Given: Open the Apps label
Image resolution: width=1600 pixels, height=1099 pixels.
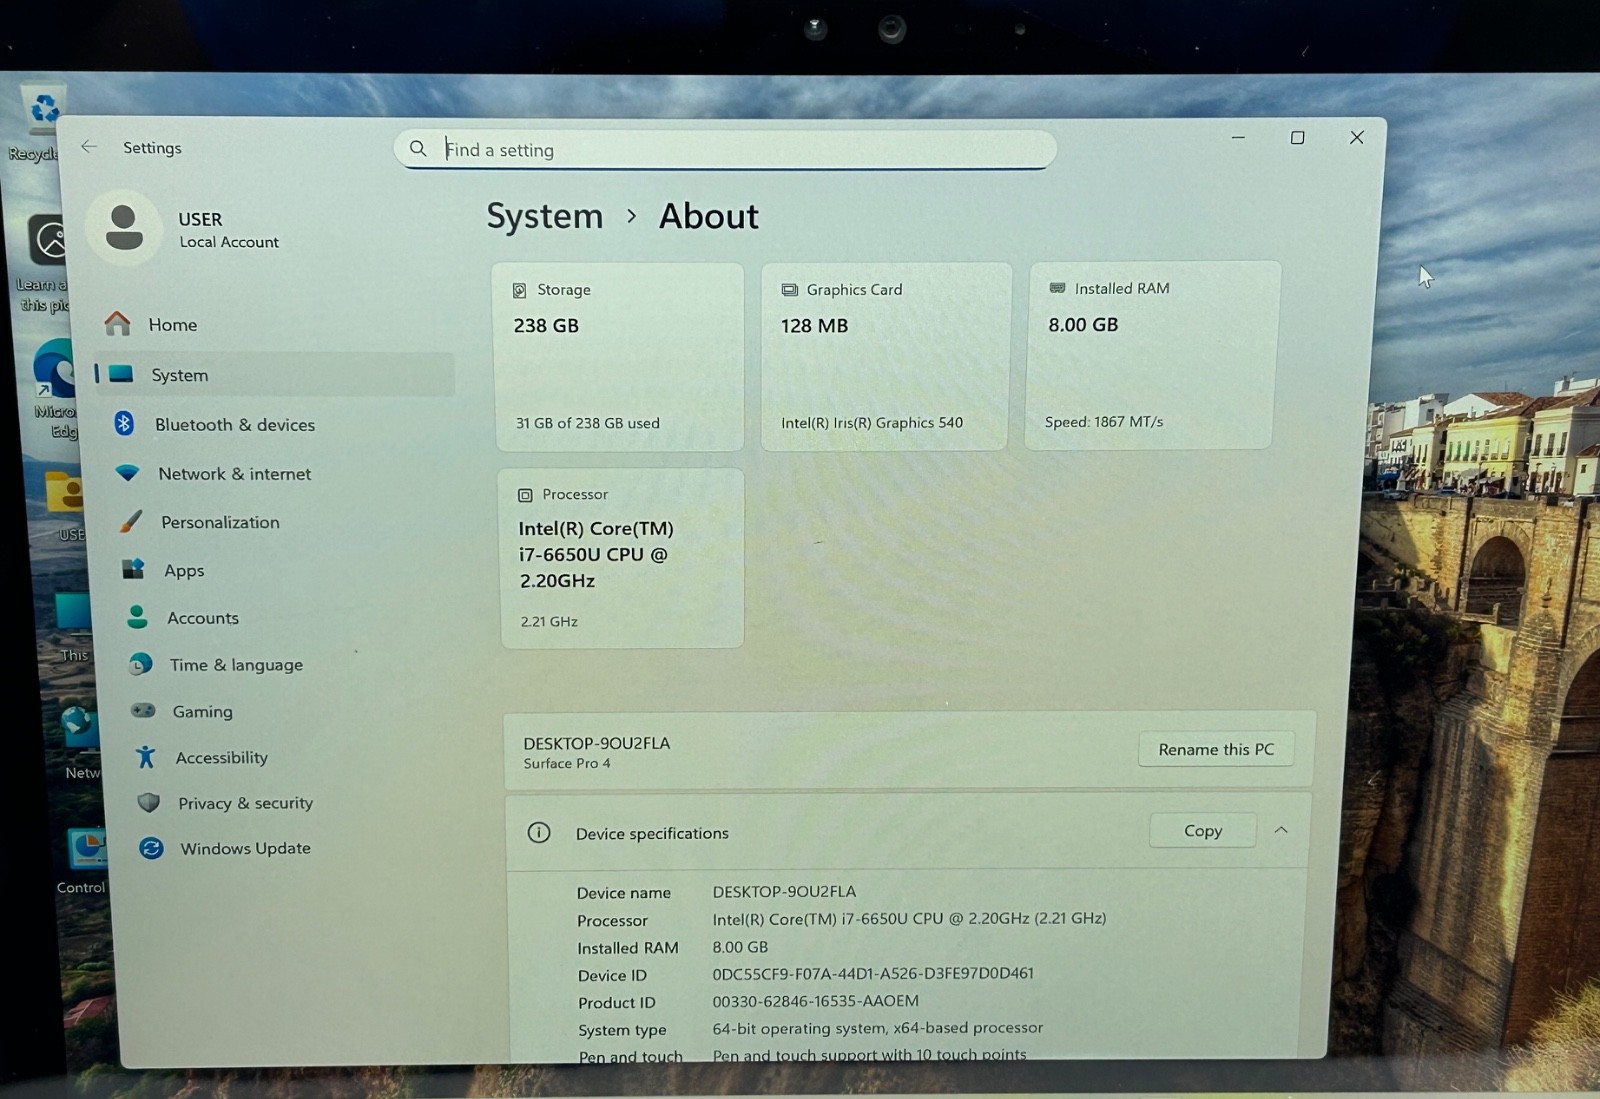Looking at the screenshot, I should [184, 571].
